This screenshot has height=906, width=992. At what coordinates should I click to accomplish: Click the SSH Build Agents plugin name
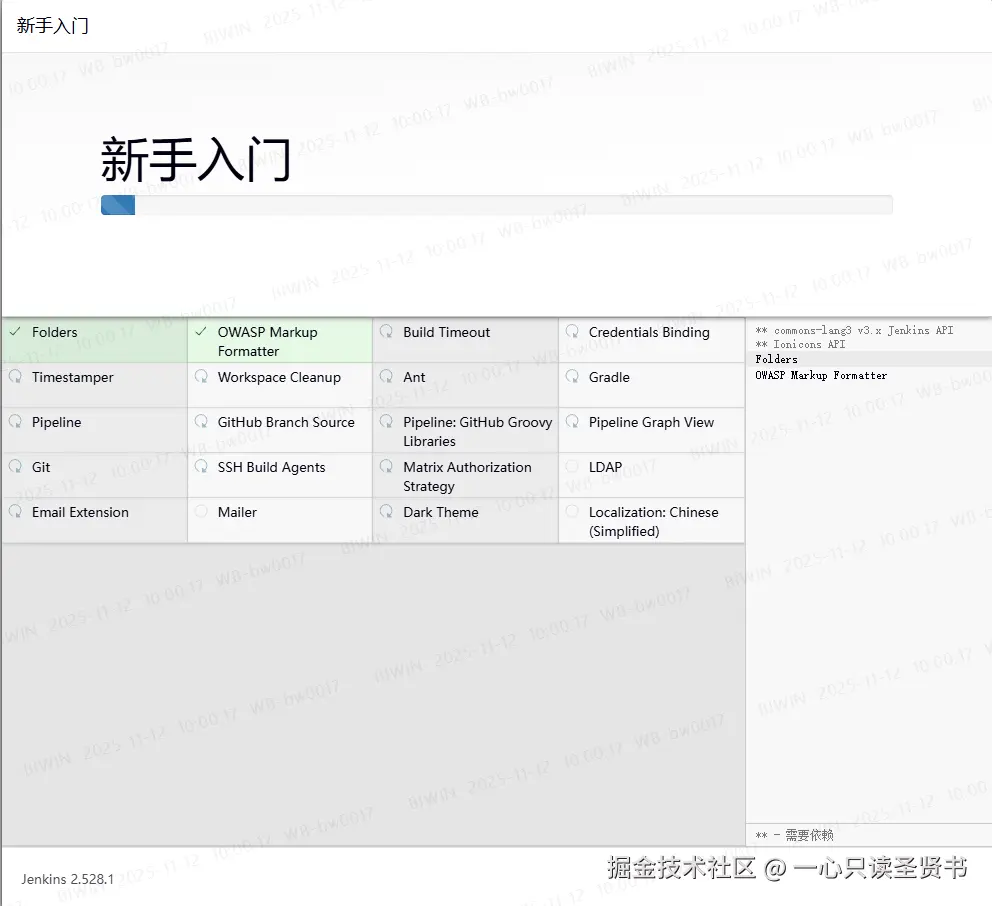tap(271, 467)
